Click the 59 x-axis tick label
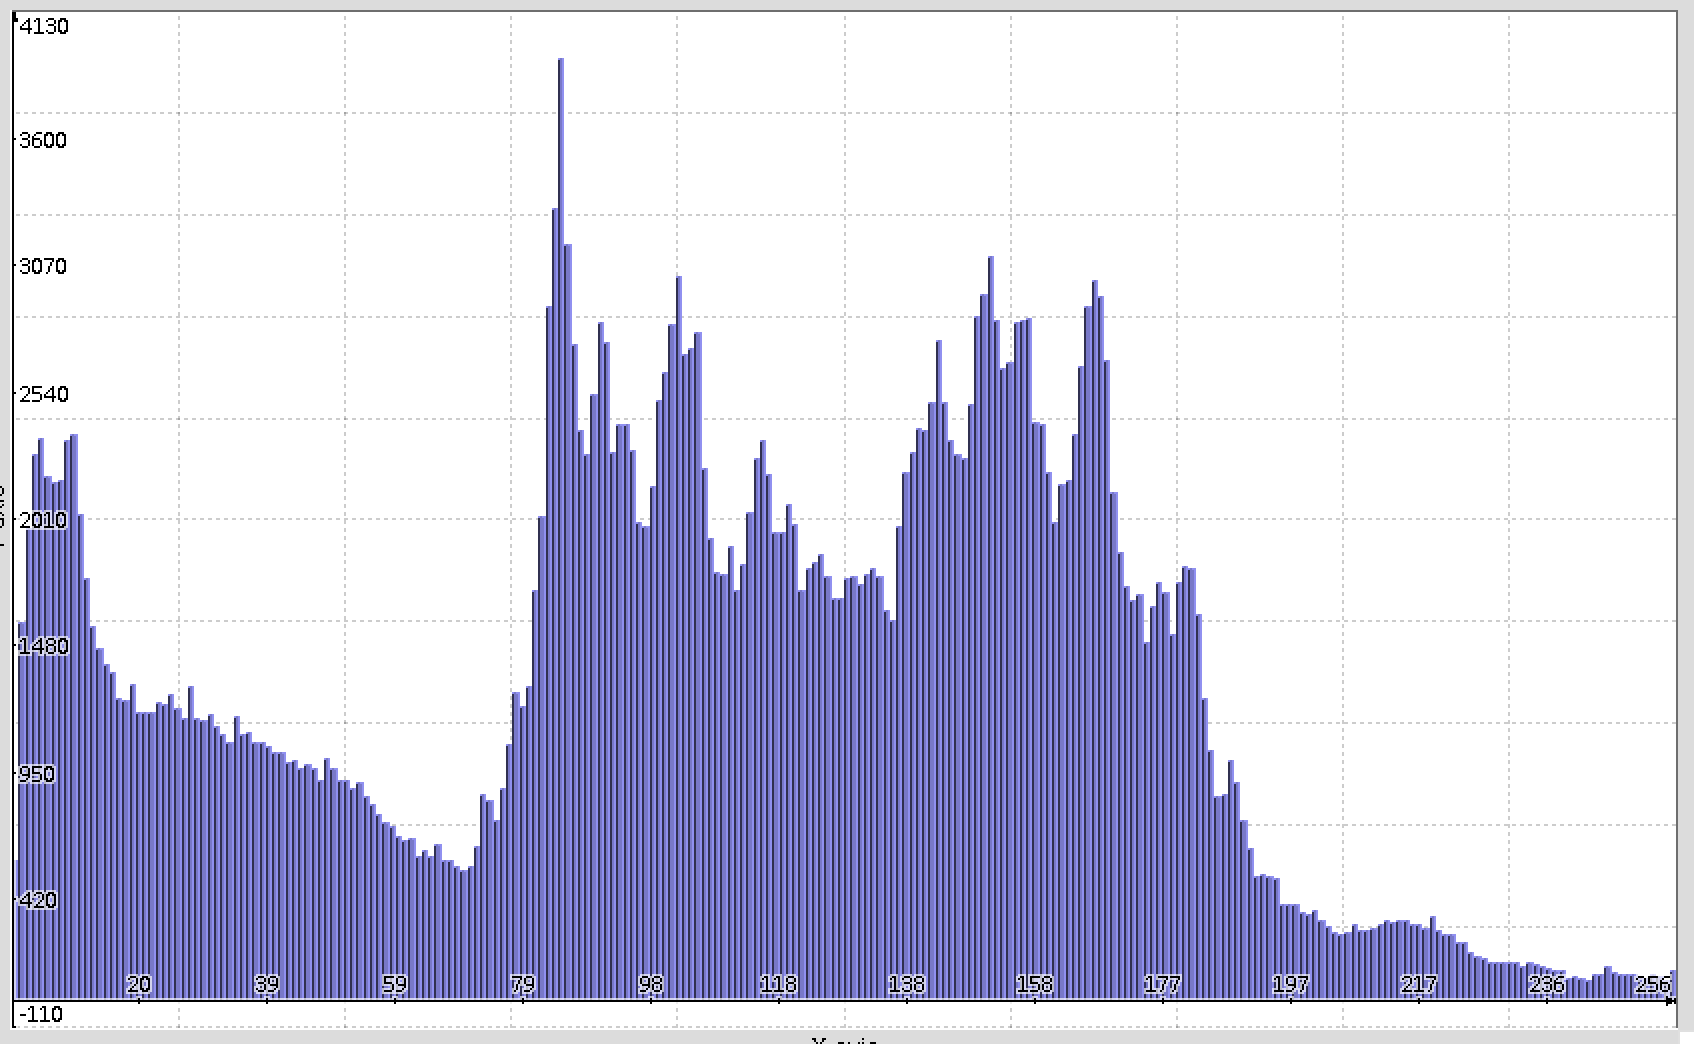Screen dimensions: 1694x1044 pyautogui.click(x=395, y=984)
